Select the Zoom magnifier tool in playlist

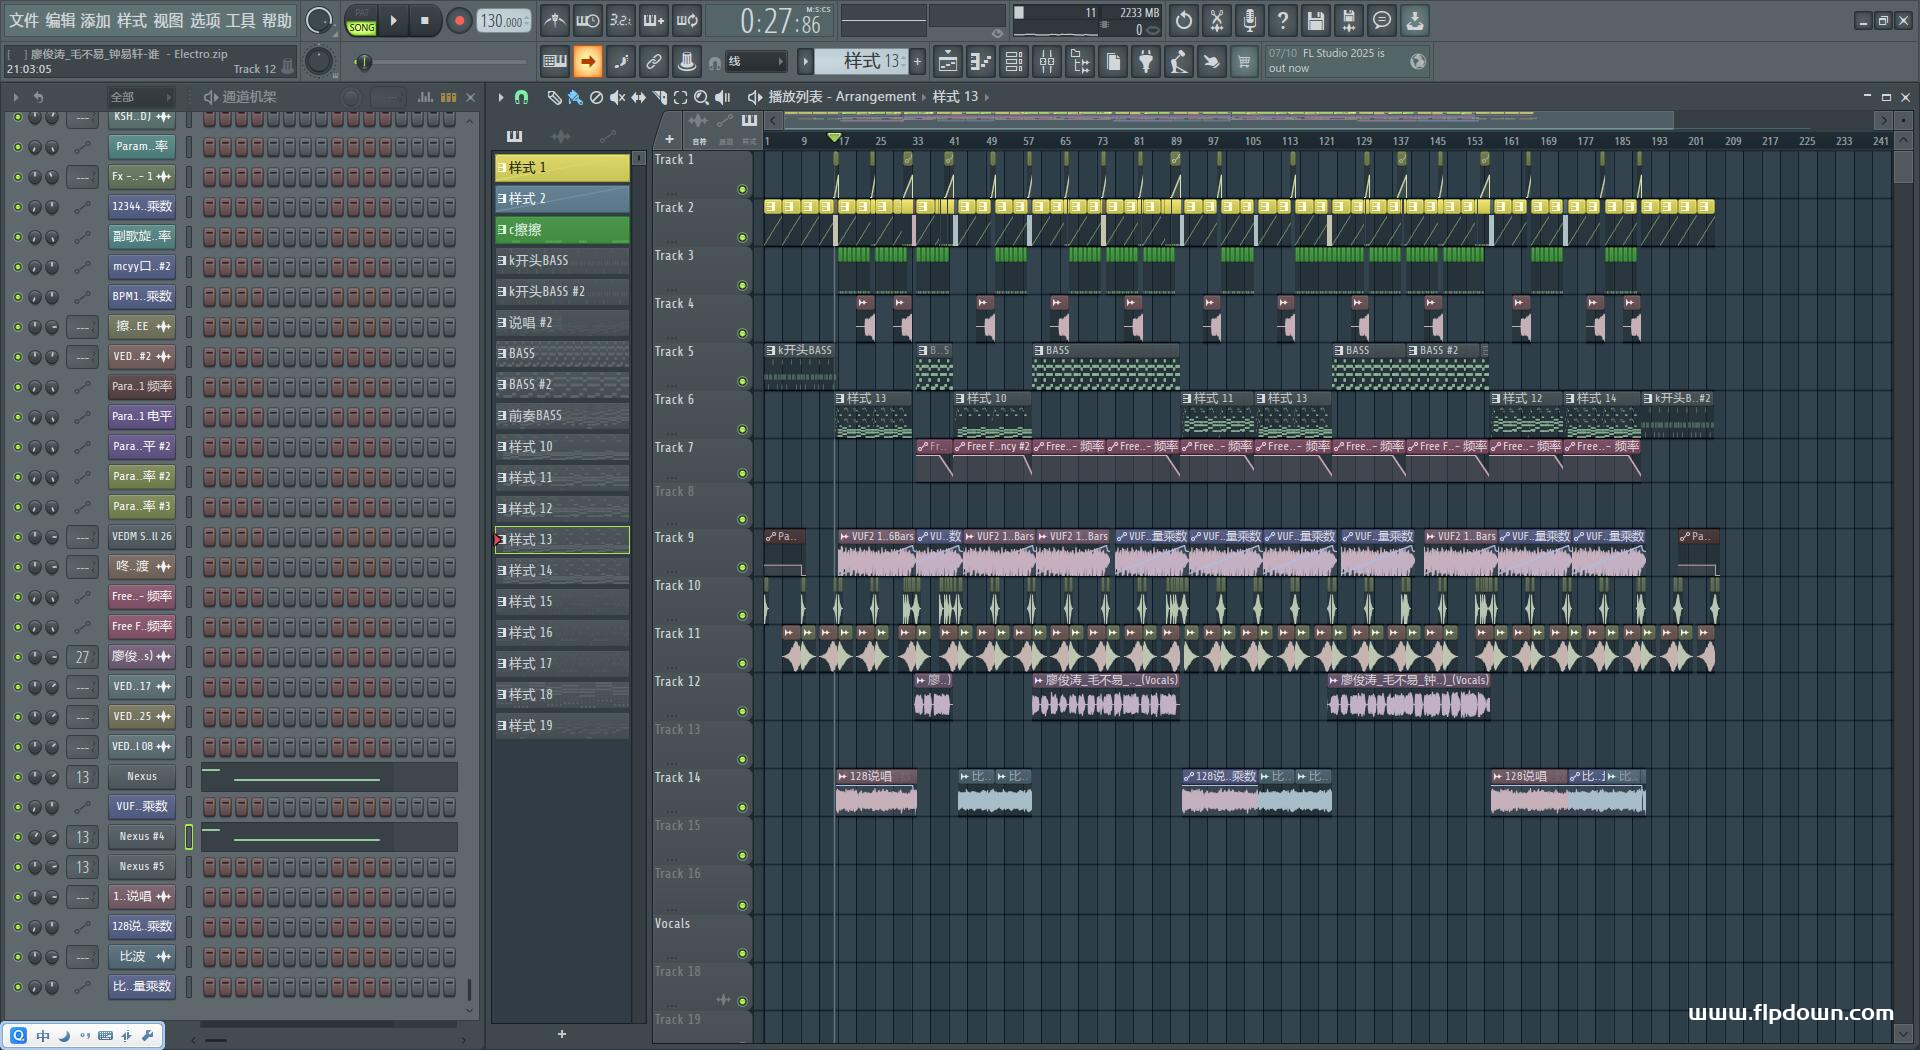701,97
